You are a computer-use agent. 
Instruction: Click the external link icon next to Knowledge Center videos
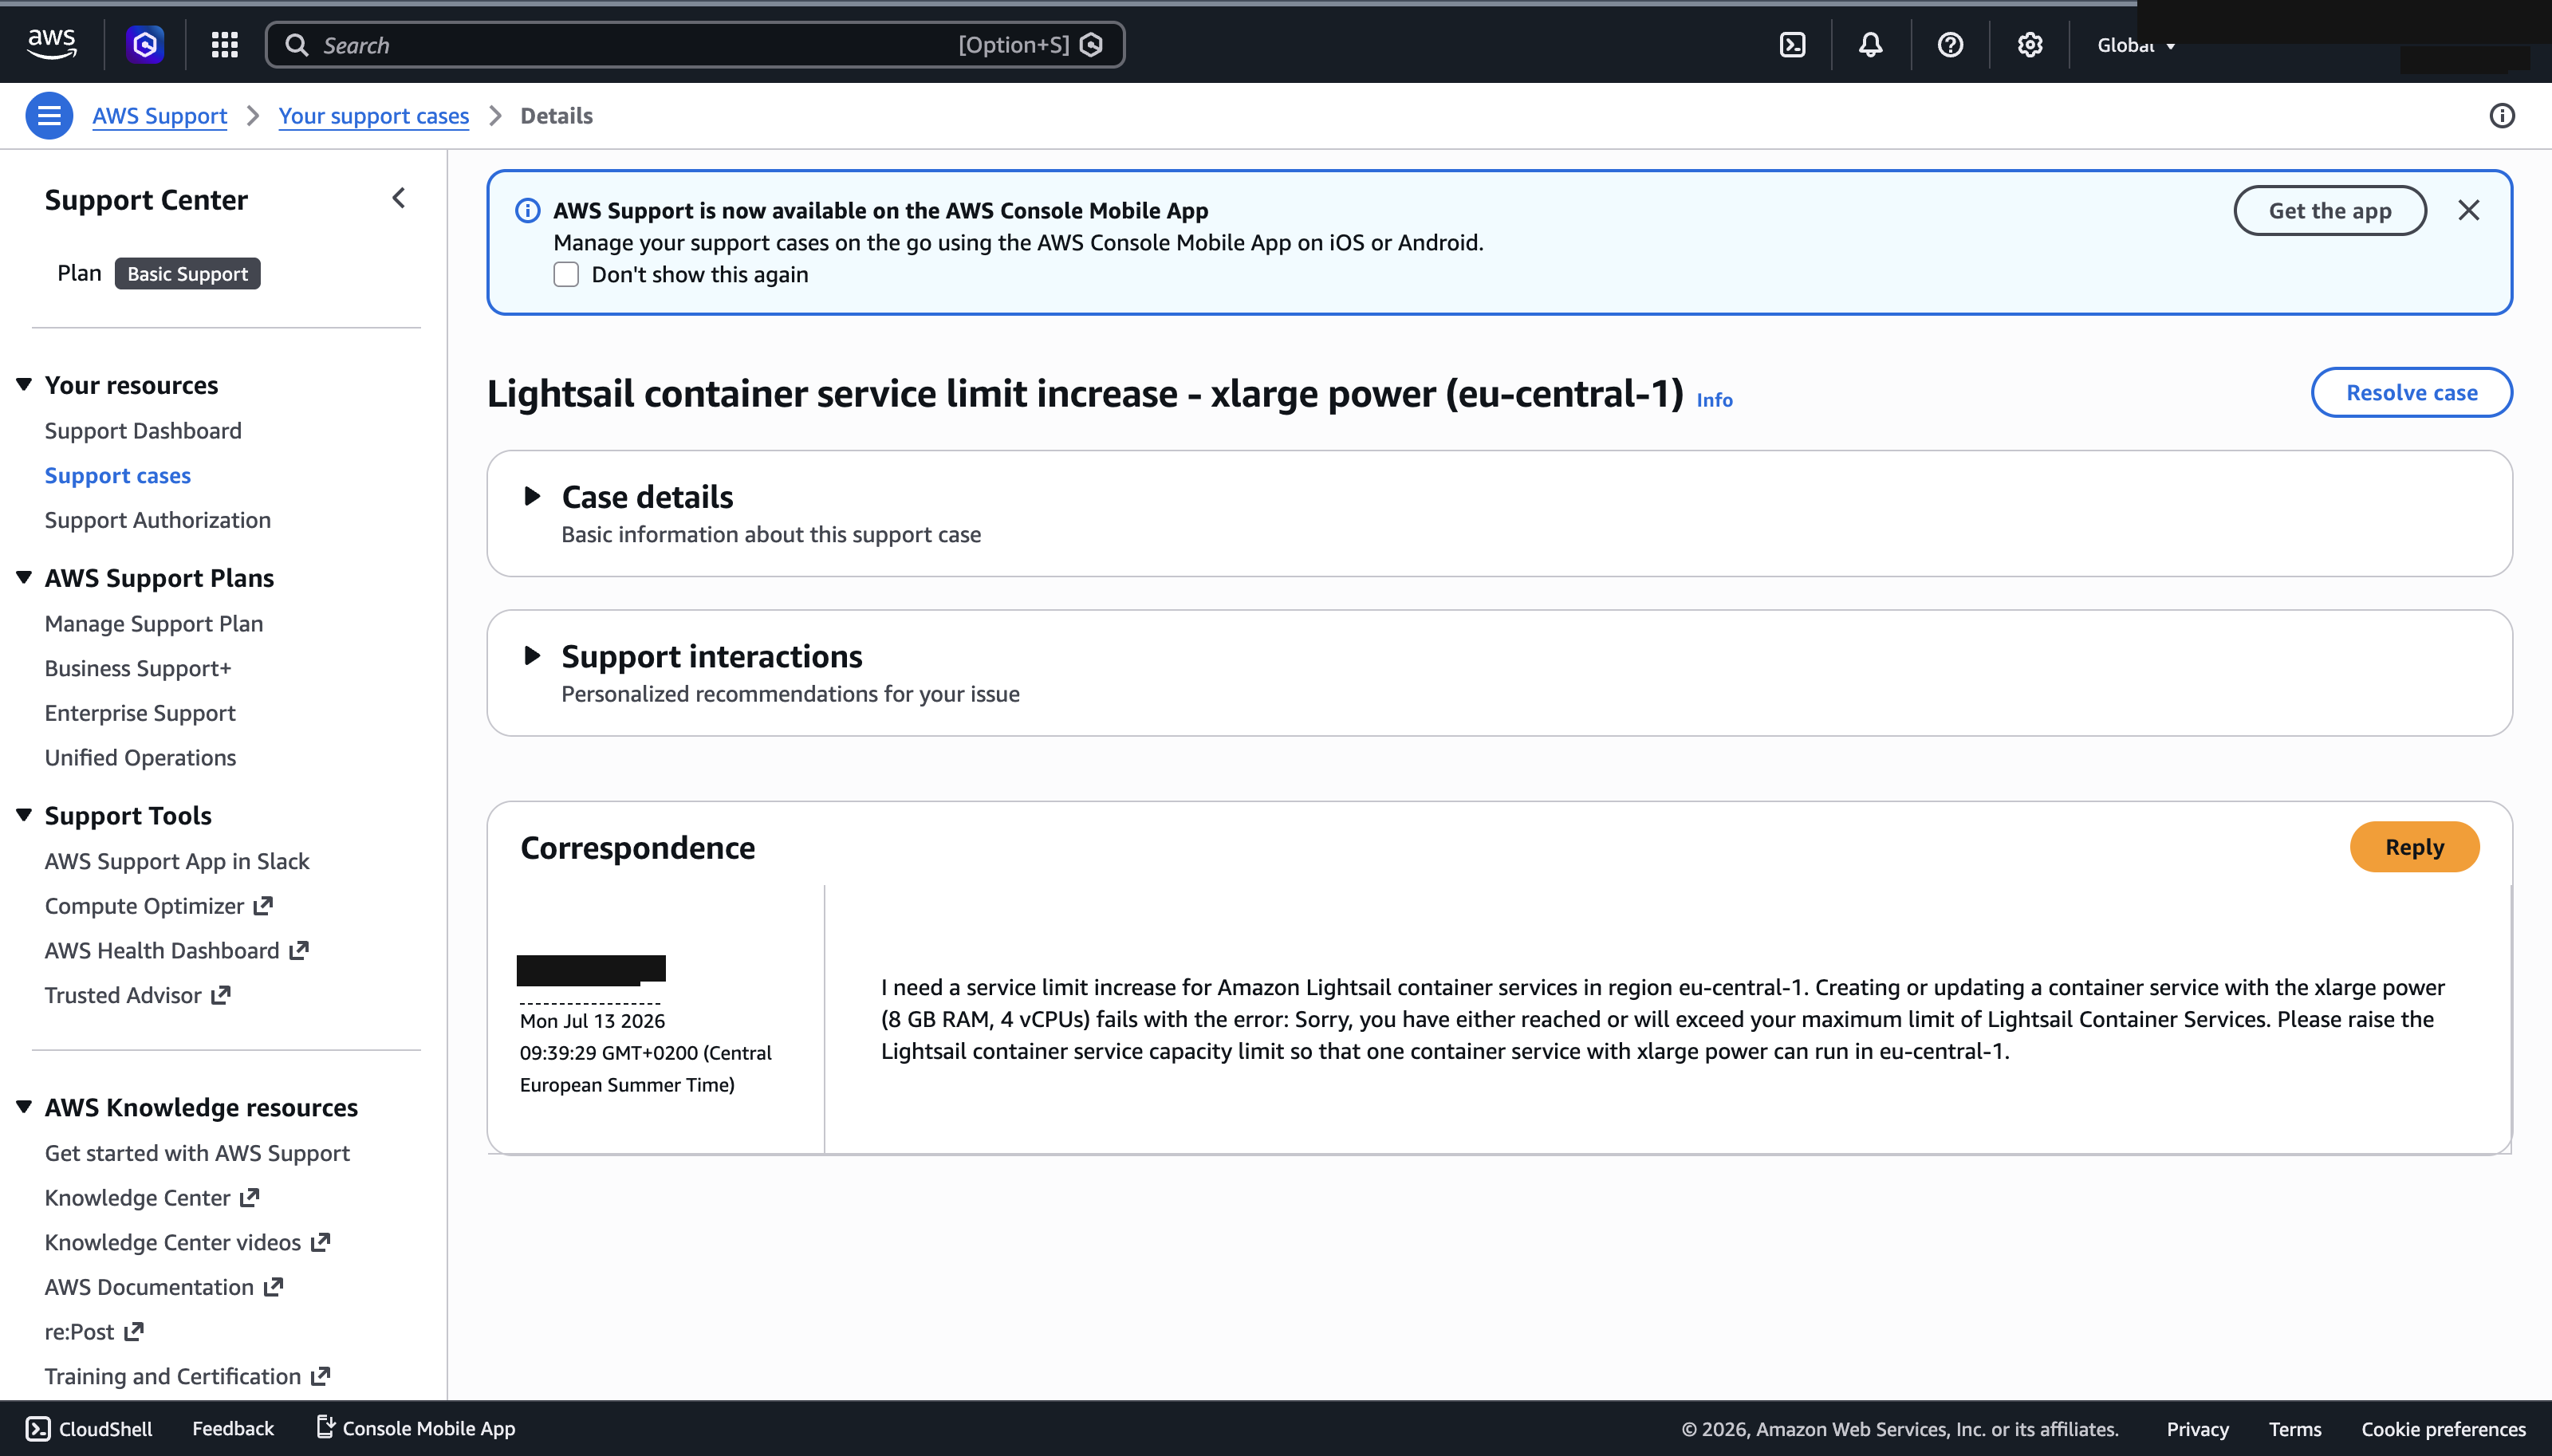click(321, 1242)
